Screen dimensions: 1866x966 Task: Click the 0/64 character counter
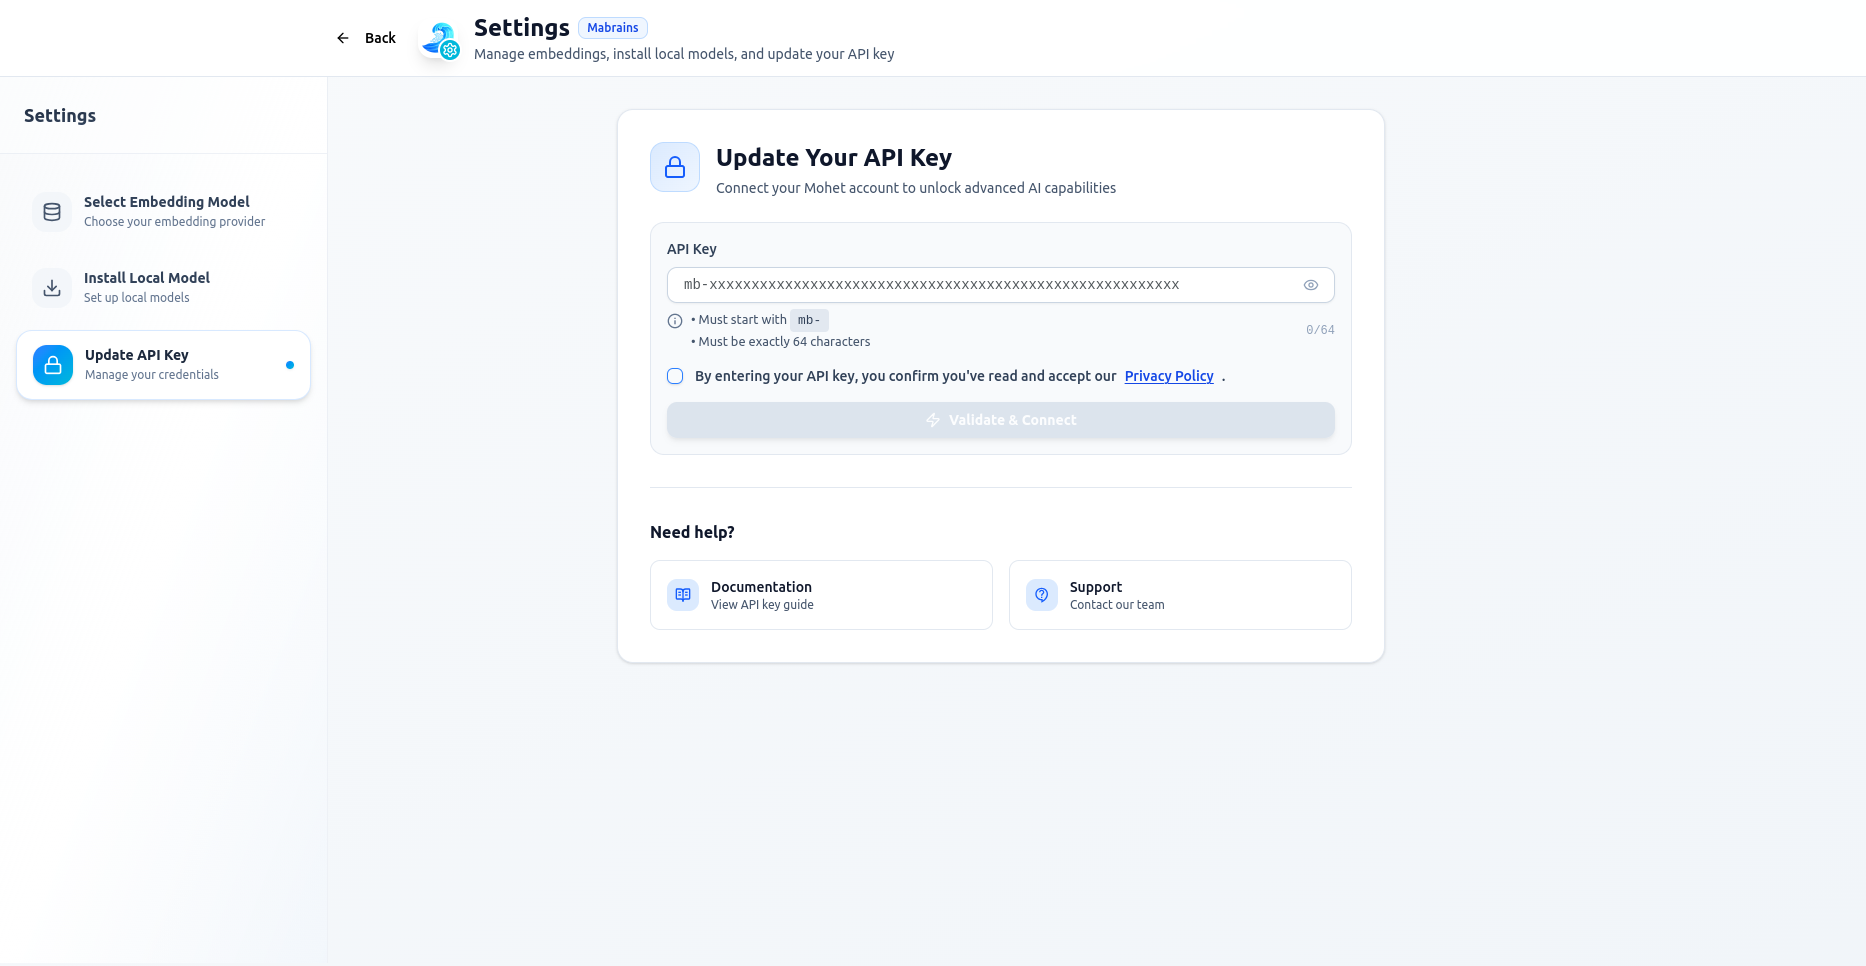pos(1319,329)
